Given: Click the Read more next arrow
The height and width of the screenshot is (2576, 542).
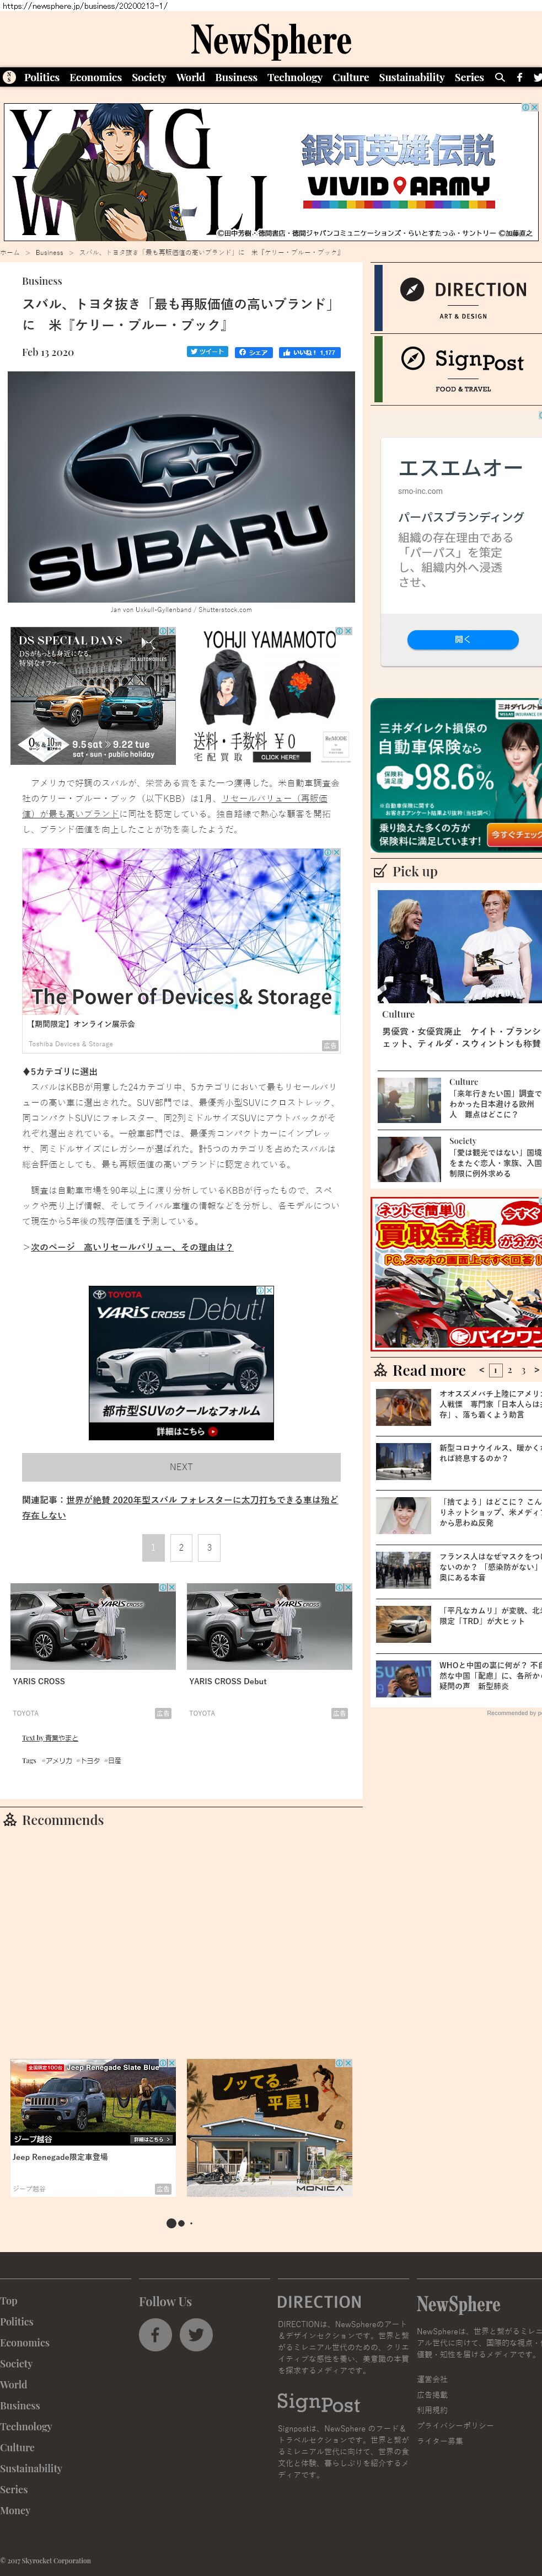Looking at the screenshot, I should coord(536,1370).
